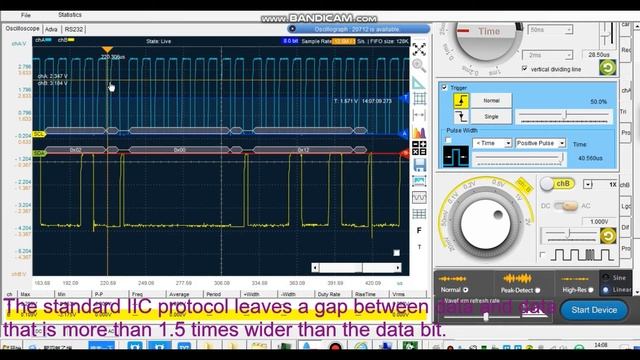This screenshot has height=360, width=640.
Task: Click the small T toolbar icon
Action: [419, 247]
